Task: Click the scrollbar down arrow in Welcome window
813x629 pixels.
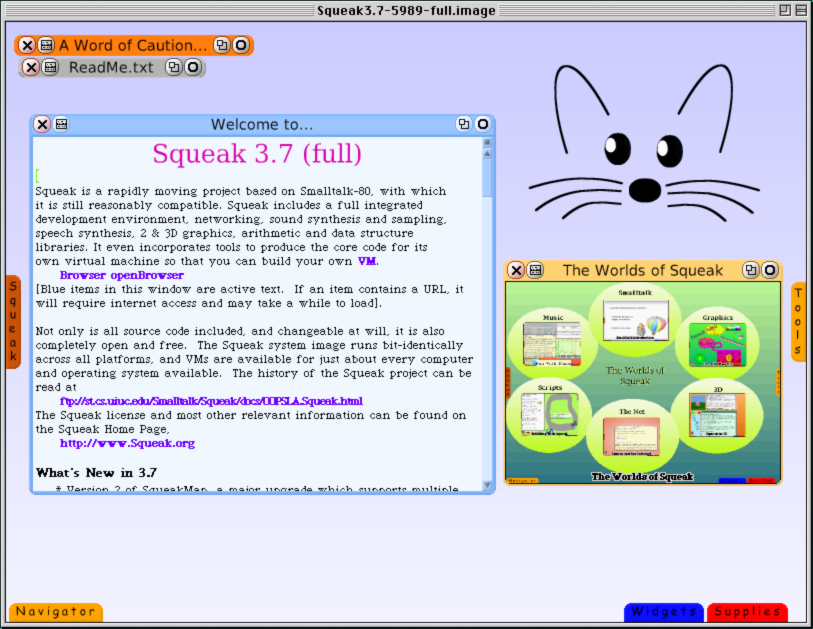Action: click(x=487, y=485)
